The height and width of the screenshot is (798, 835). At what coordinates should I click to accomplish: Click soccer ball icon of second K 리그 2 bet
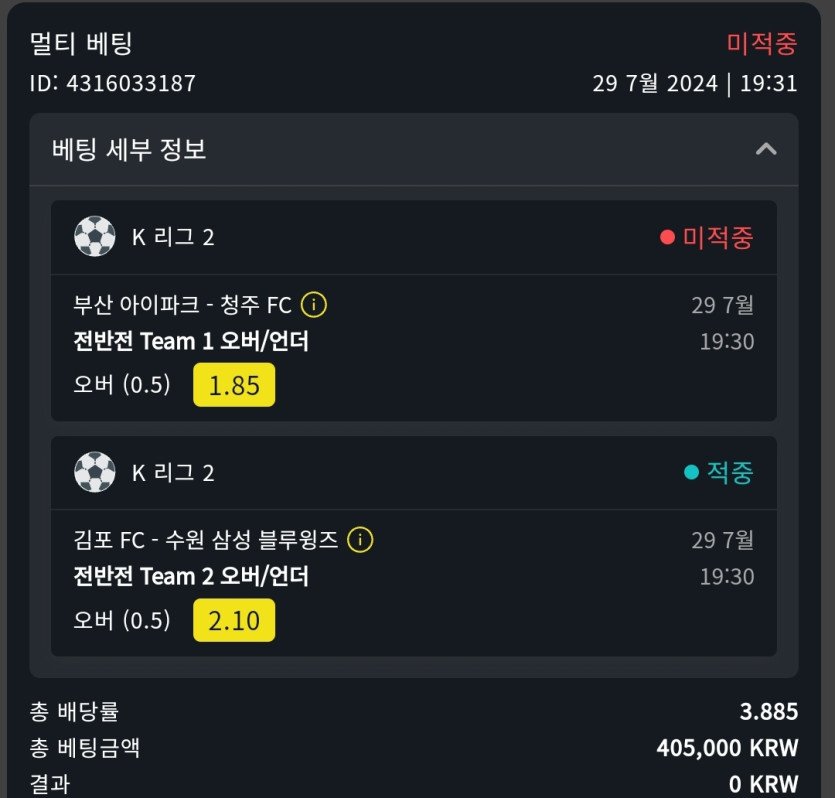[x=95, y=472]
